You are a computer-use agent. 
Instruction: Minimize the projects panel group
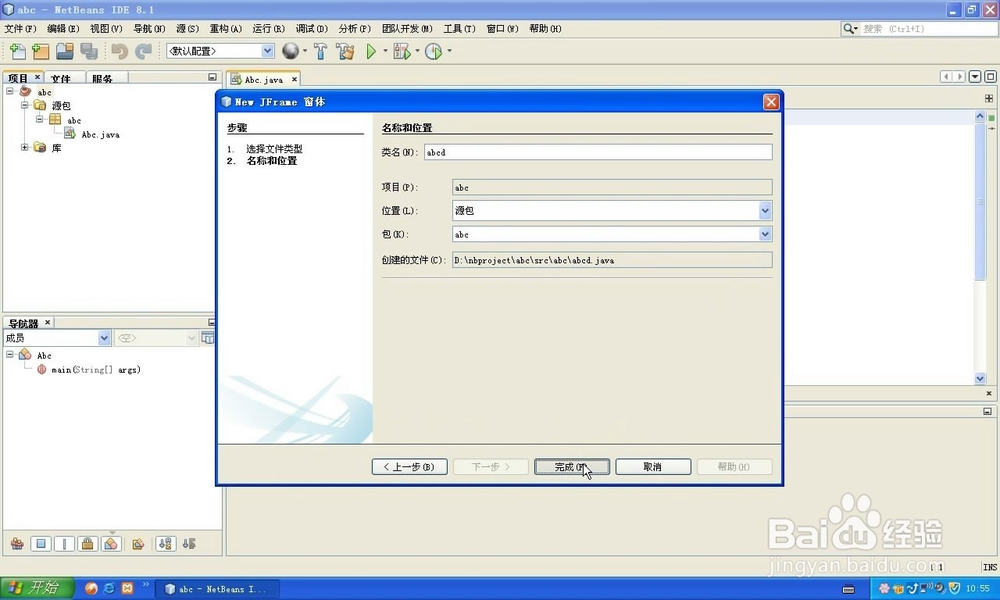coord(212,77)
